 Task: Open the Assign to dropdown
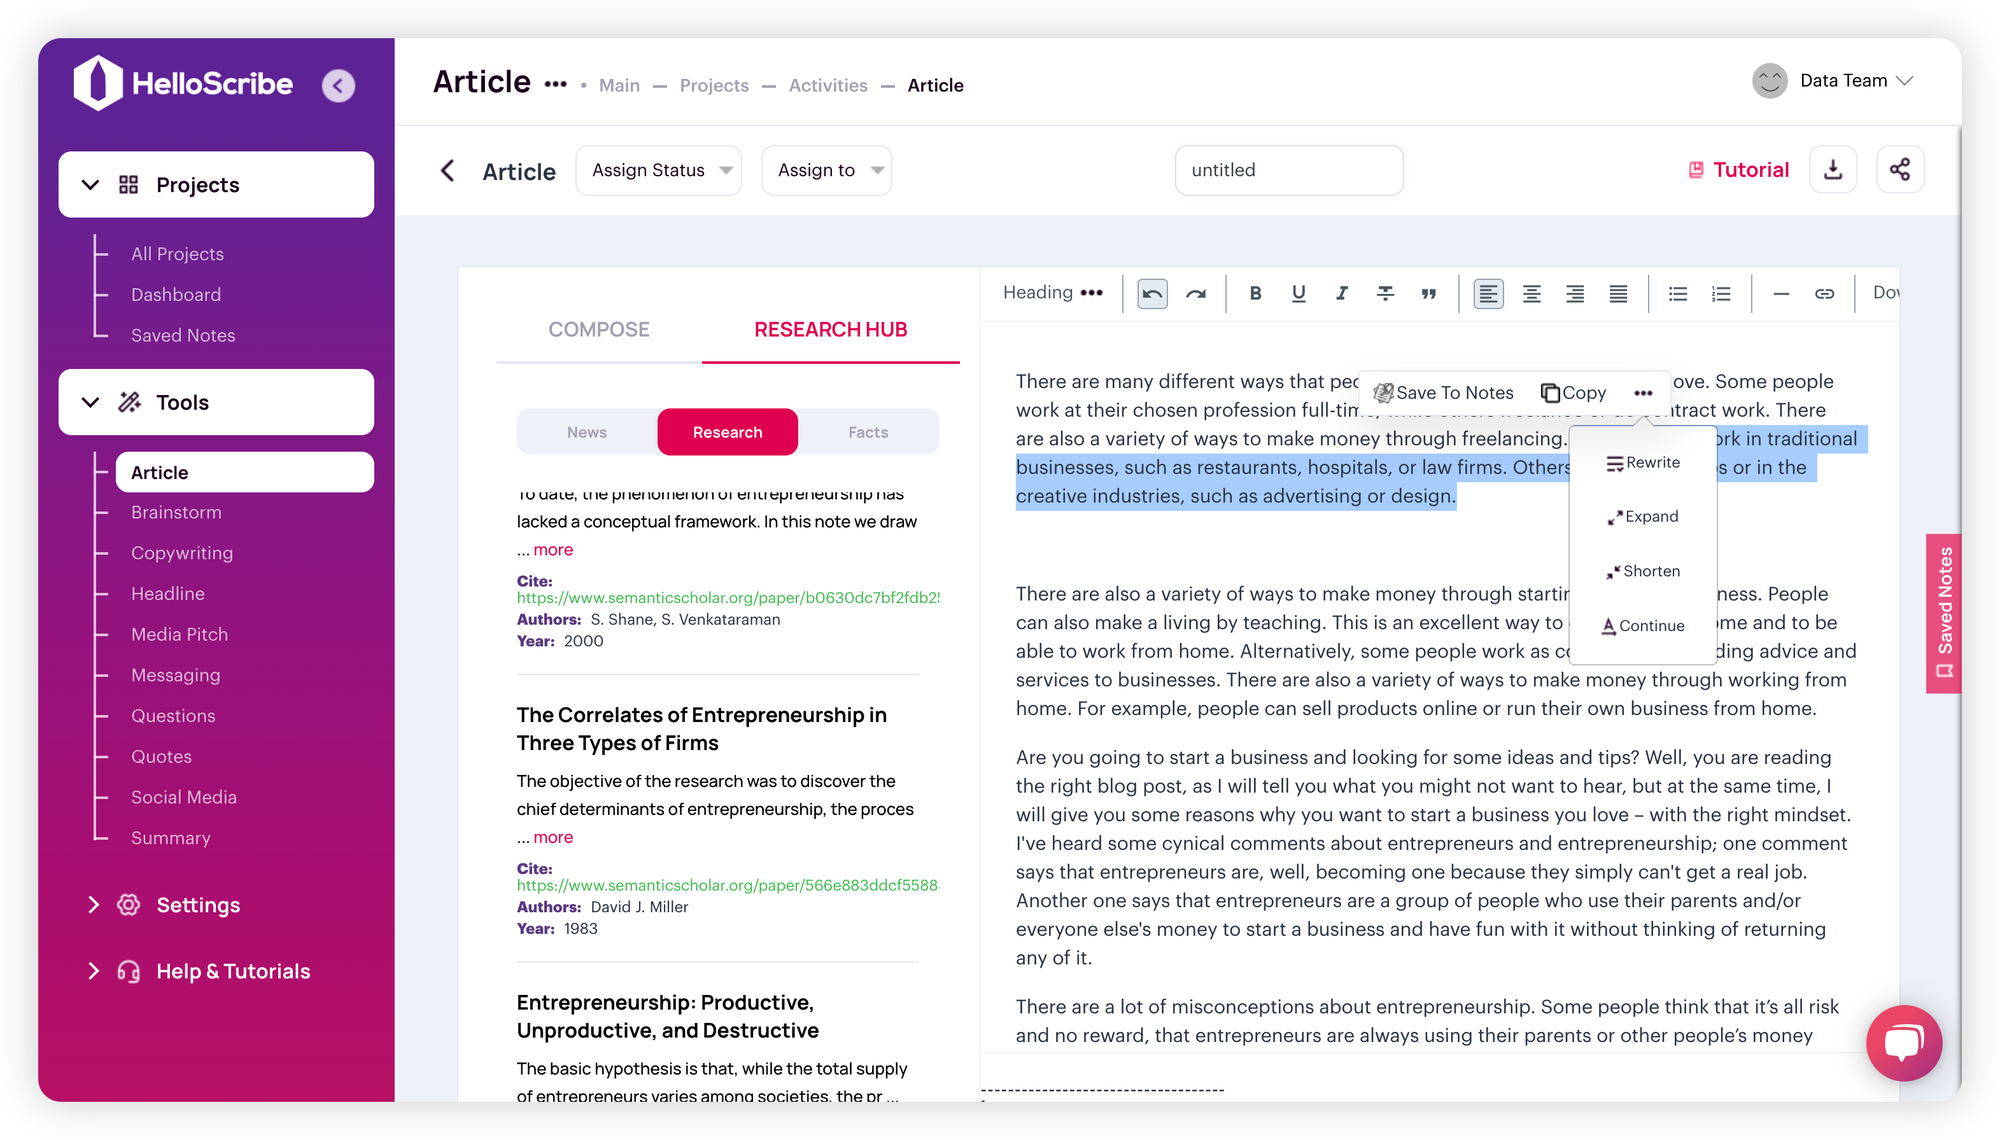point(826,170)
